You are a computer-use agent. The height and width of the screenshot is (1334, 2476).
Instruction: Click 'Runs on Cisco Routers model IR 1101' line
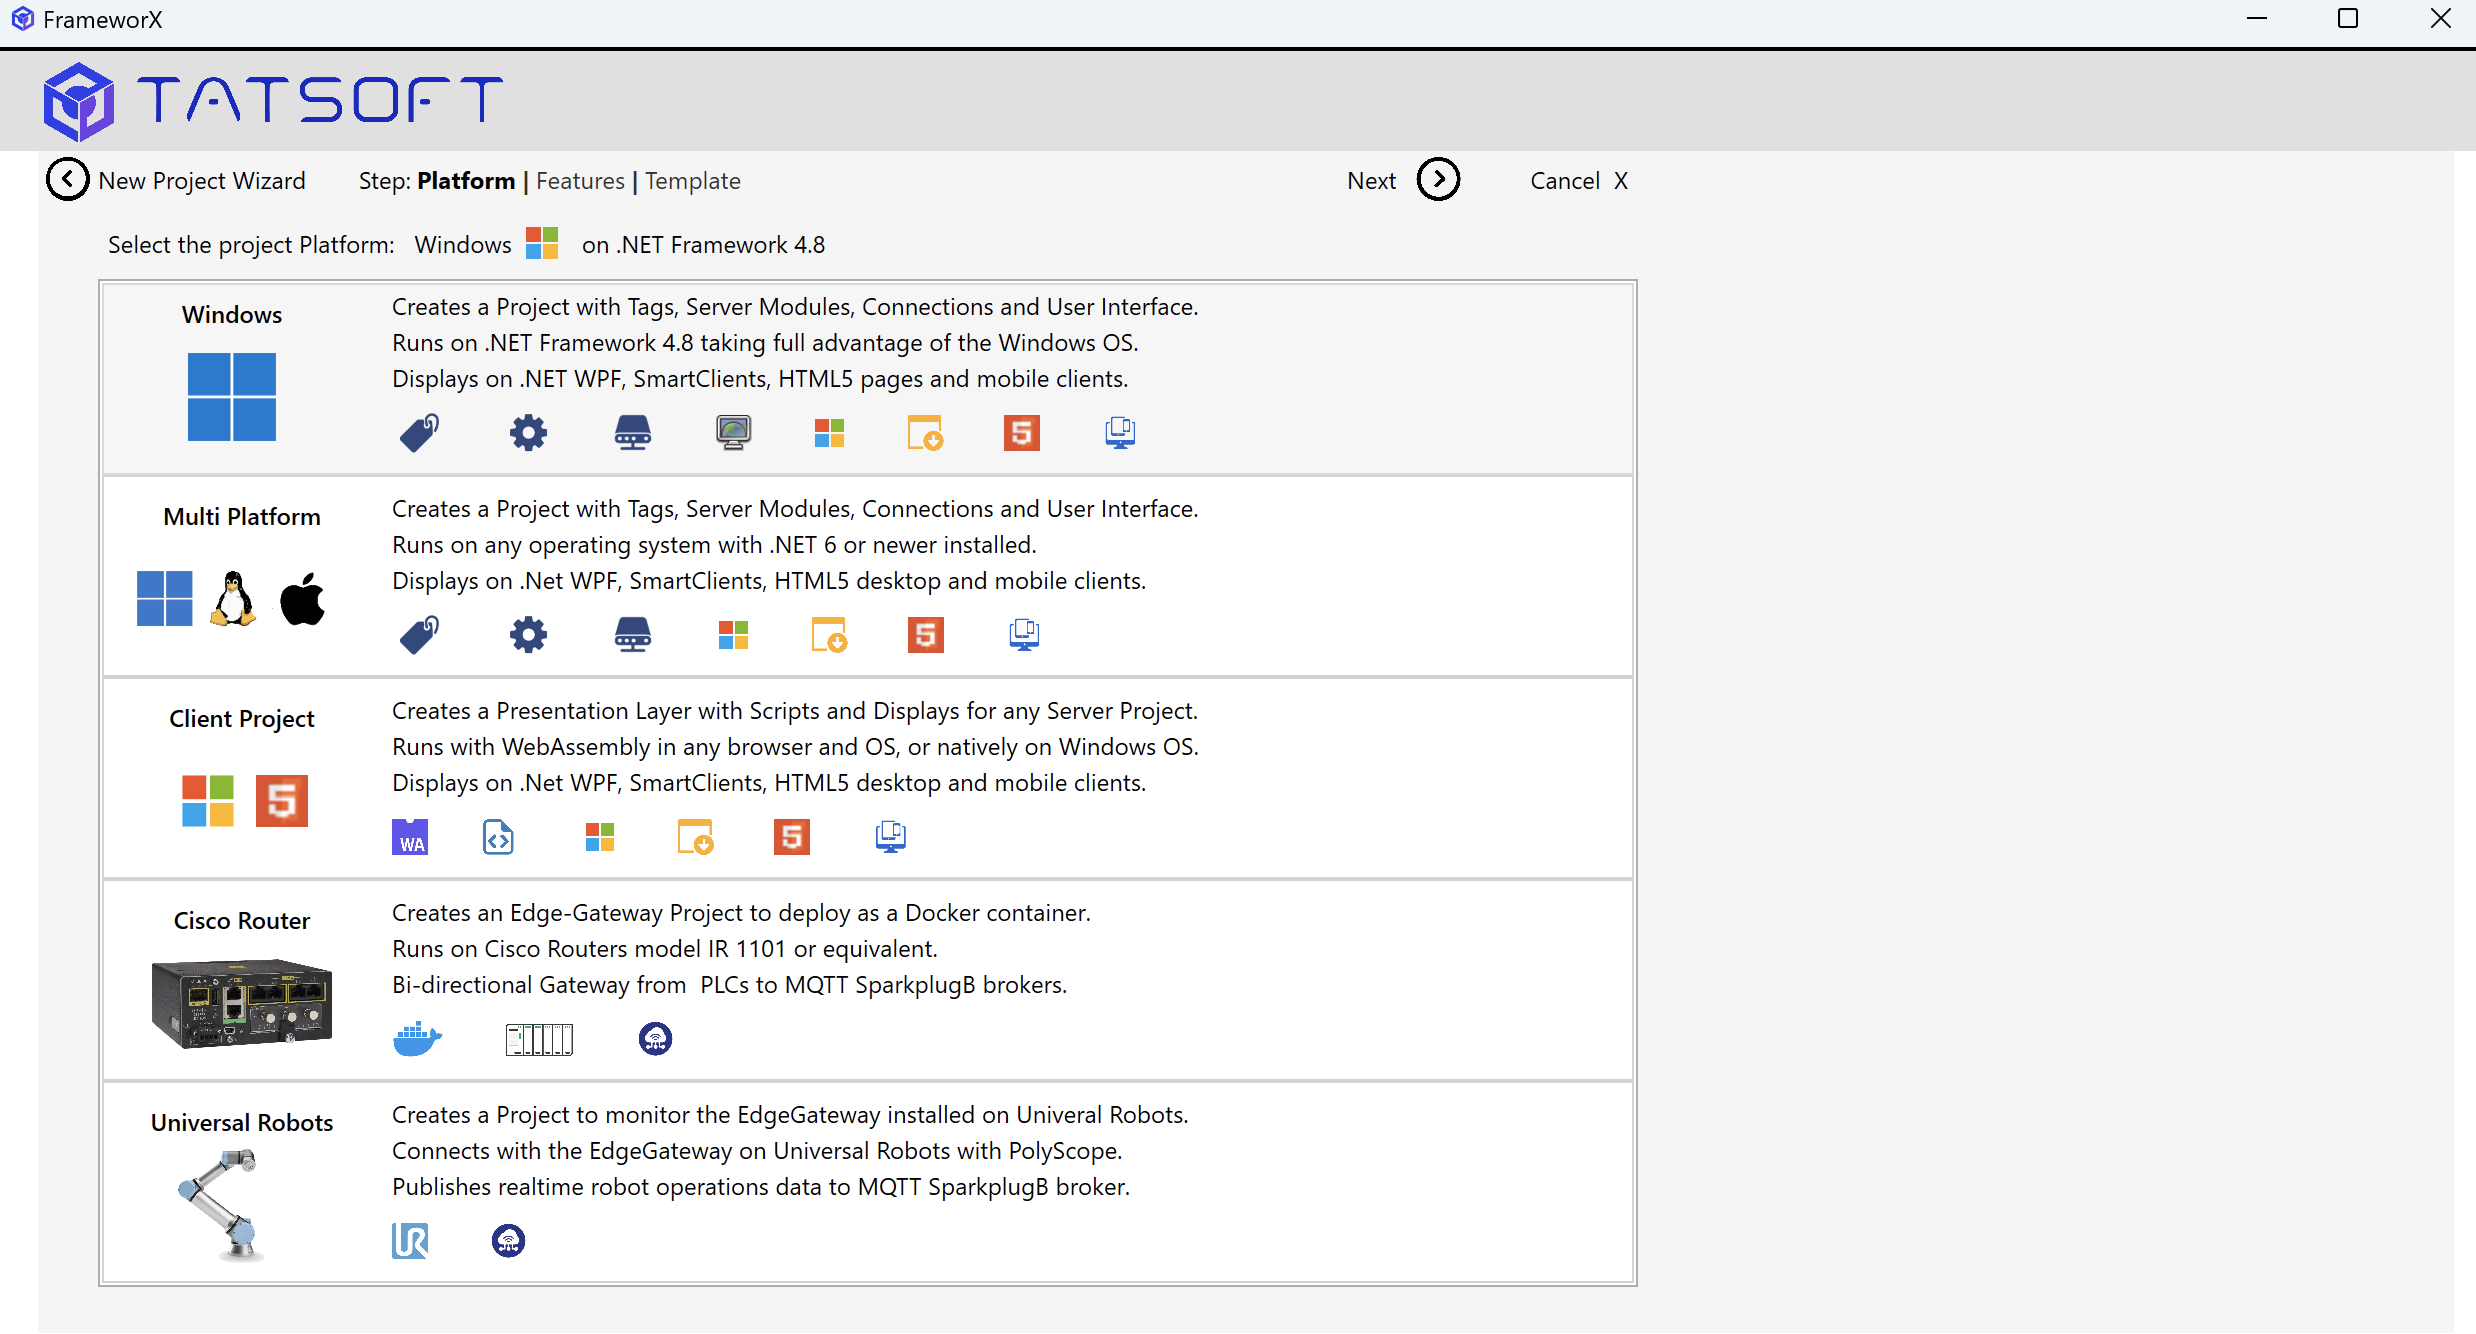(x=665, y=949)
